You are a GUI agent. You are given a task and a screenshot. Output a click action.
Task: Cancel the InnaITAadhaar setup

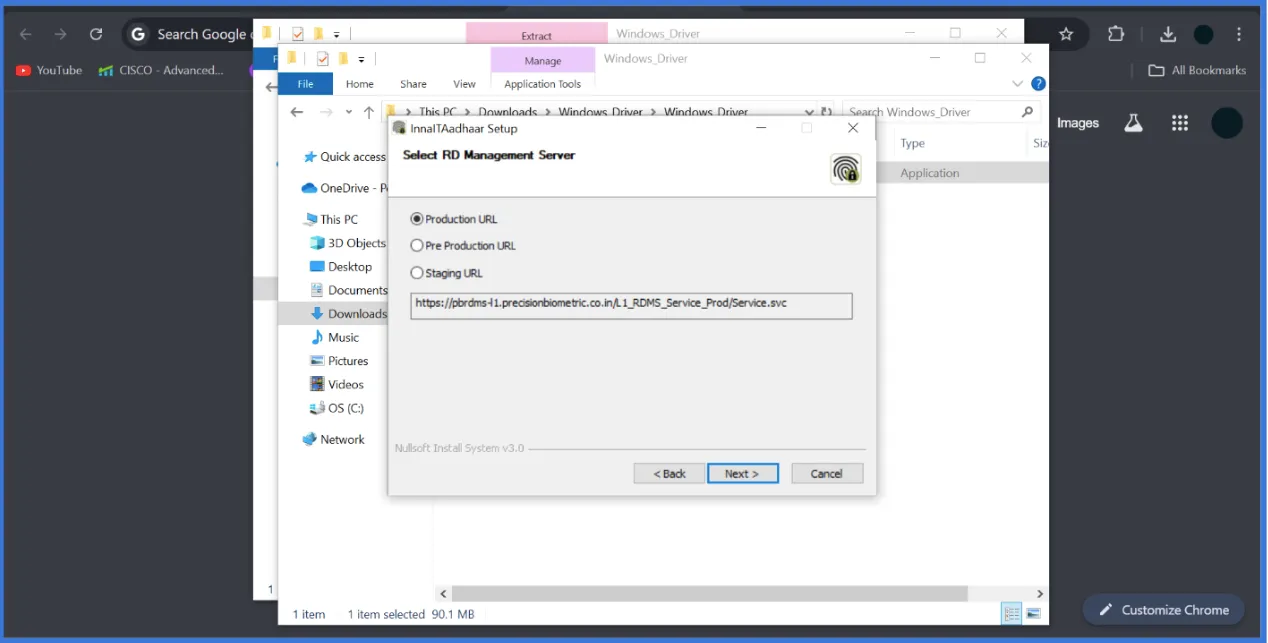coord(827,473)
